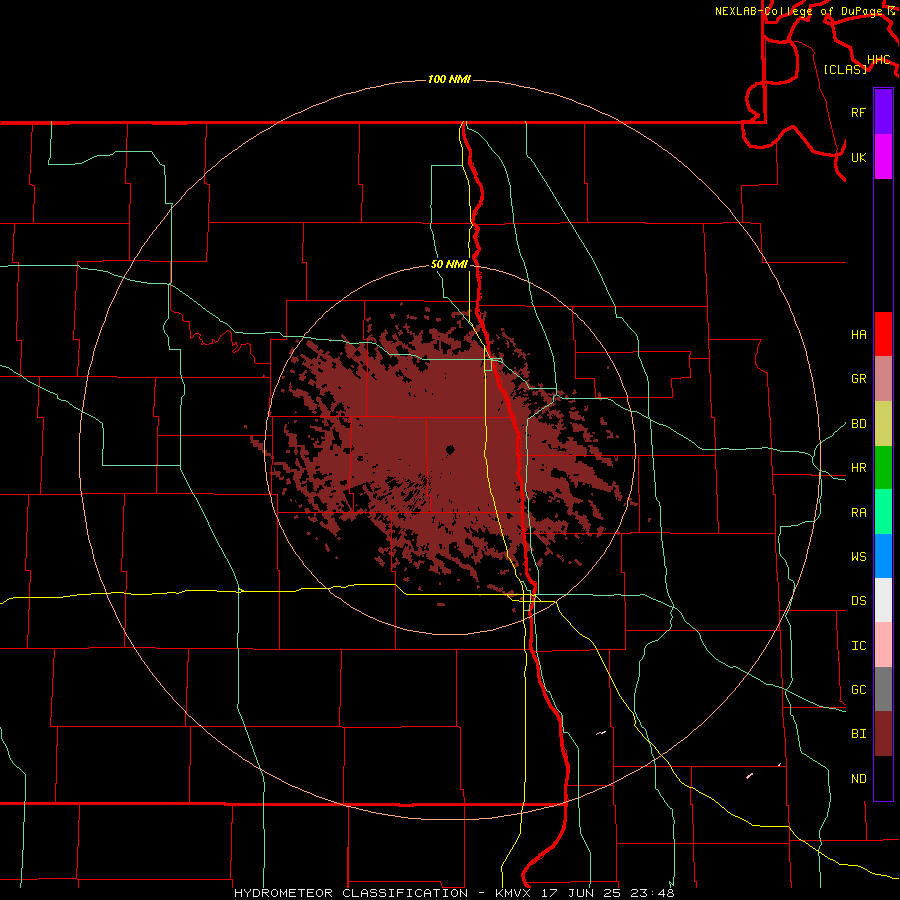Click the "HA" legend label
900x900 pixels.
[858, 335]
